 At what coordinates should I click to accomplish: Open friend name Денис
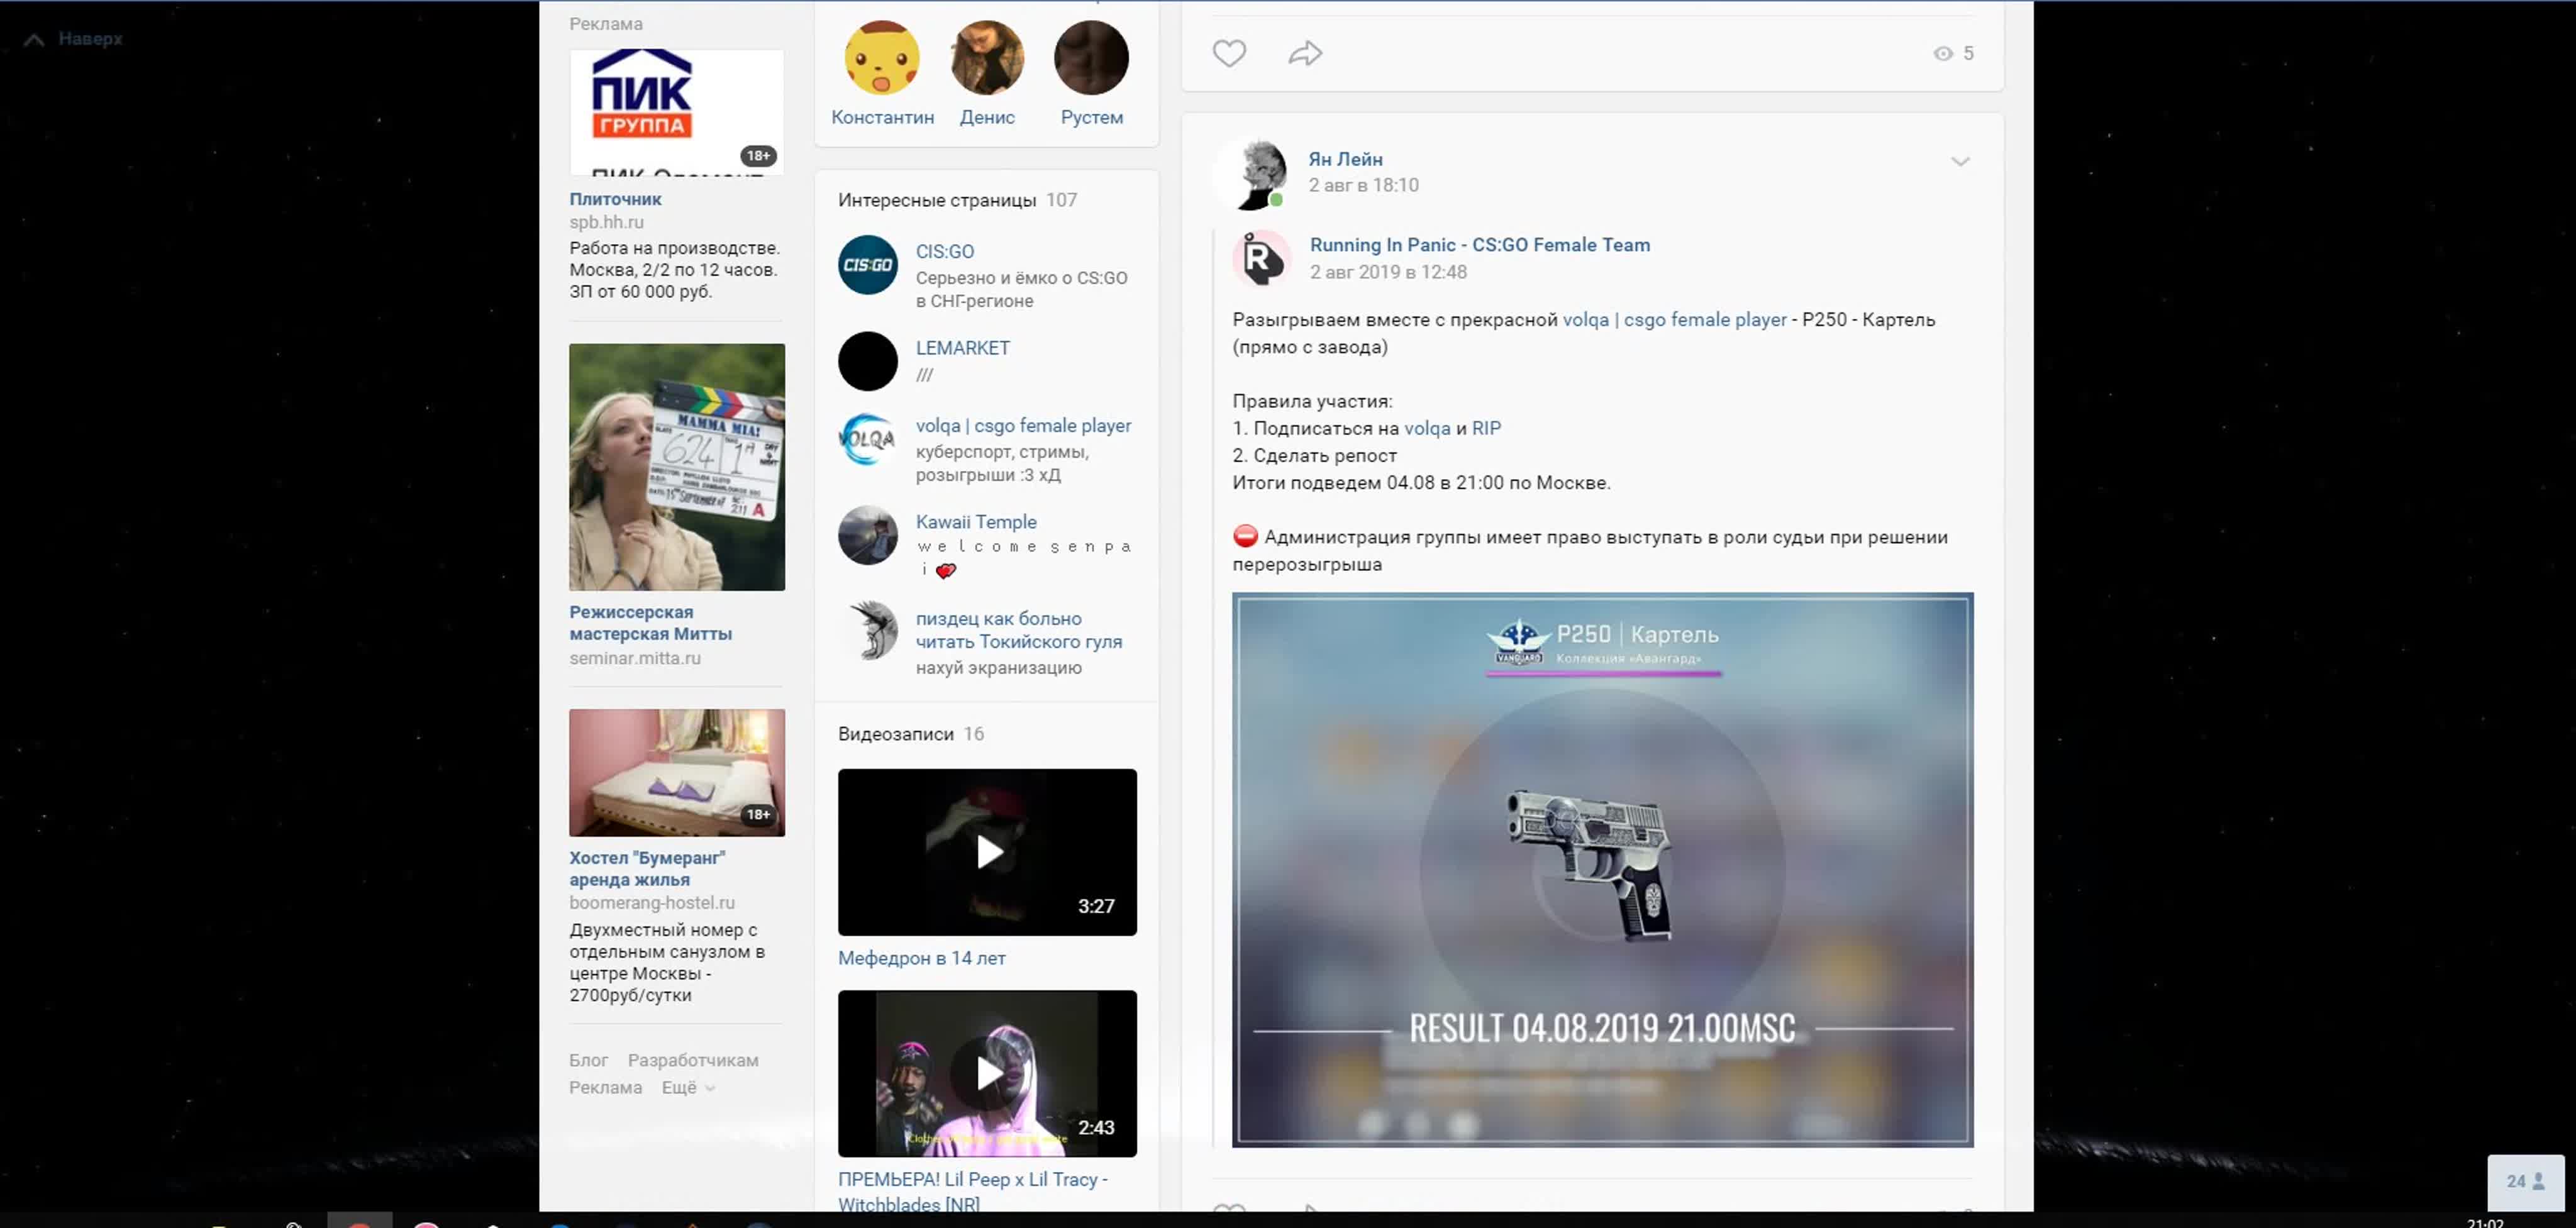pos(987,117)
